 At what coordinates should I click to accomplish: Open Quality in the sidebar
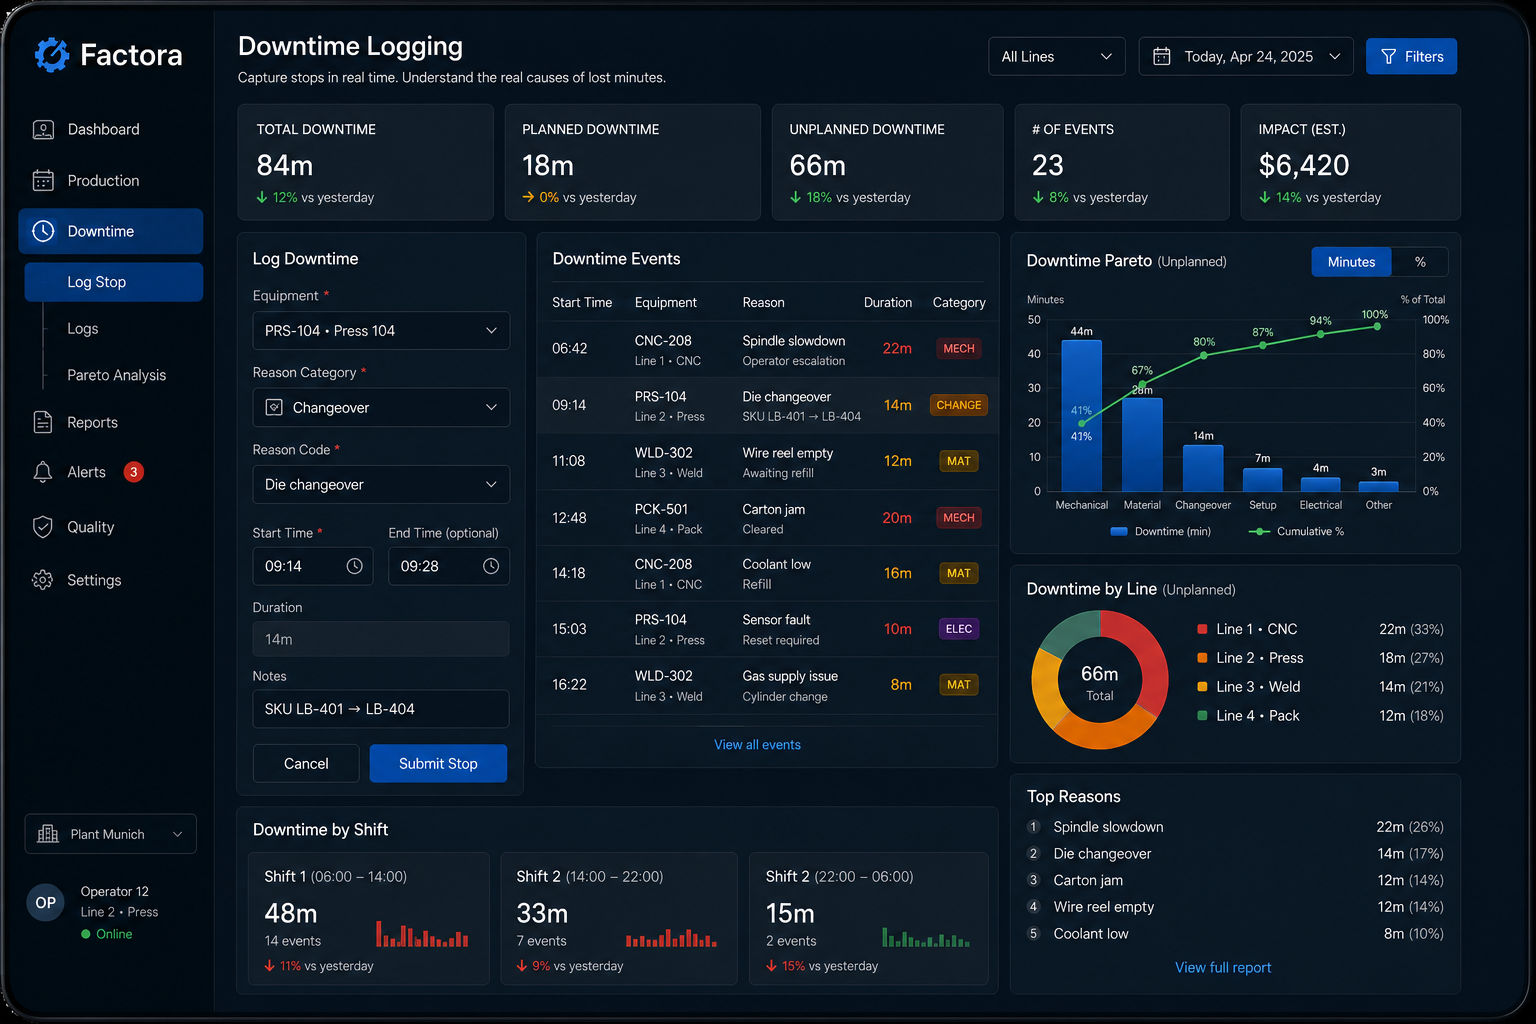click(110, 527)
